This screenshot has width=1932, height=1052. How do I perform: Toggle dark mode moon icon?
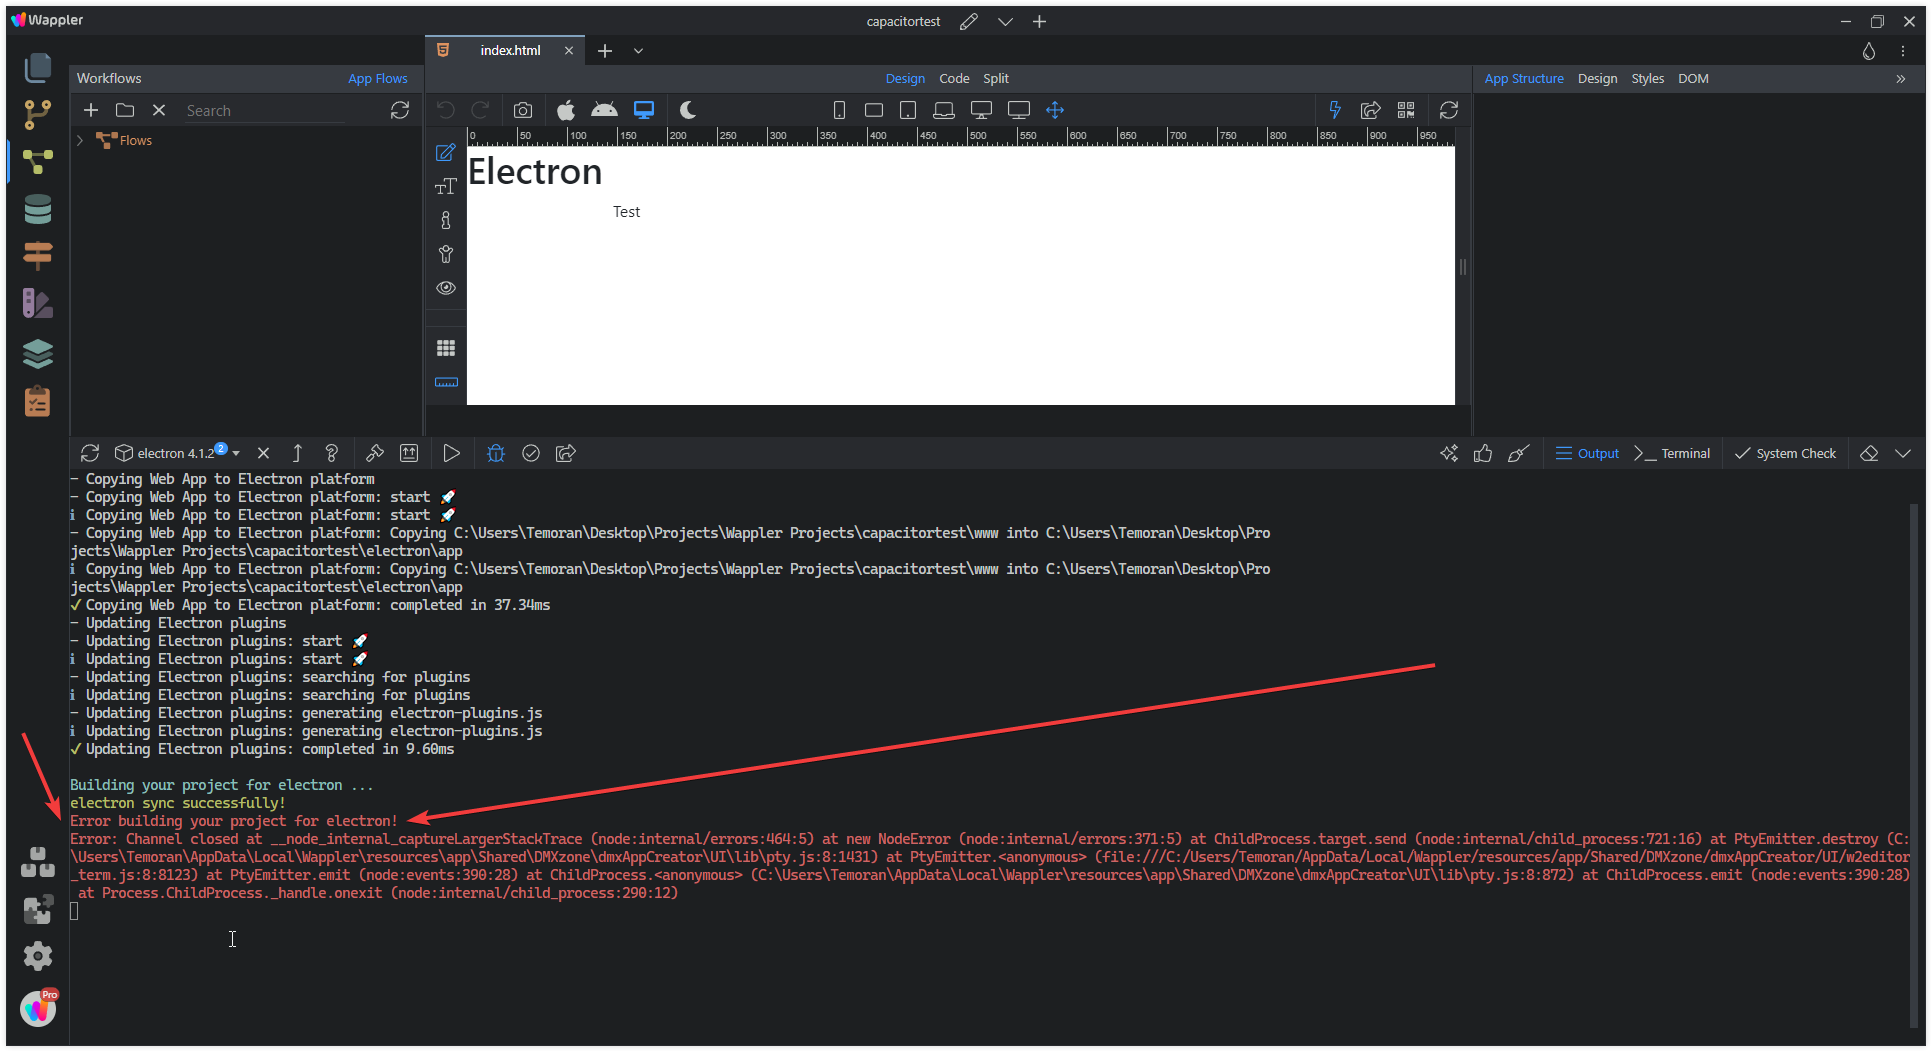[688, 110]
